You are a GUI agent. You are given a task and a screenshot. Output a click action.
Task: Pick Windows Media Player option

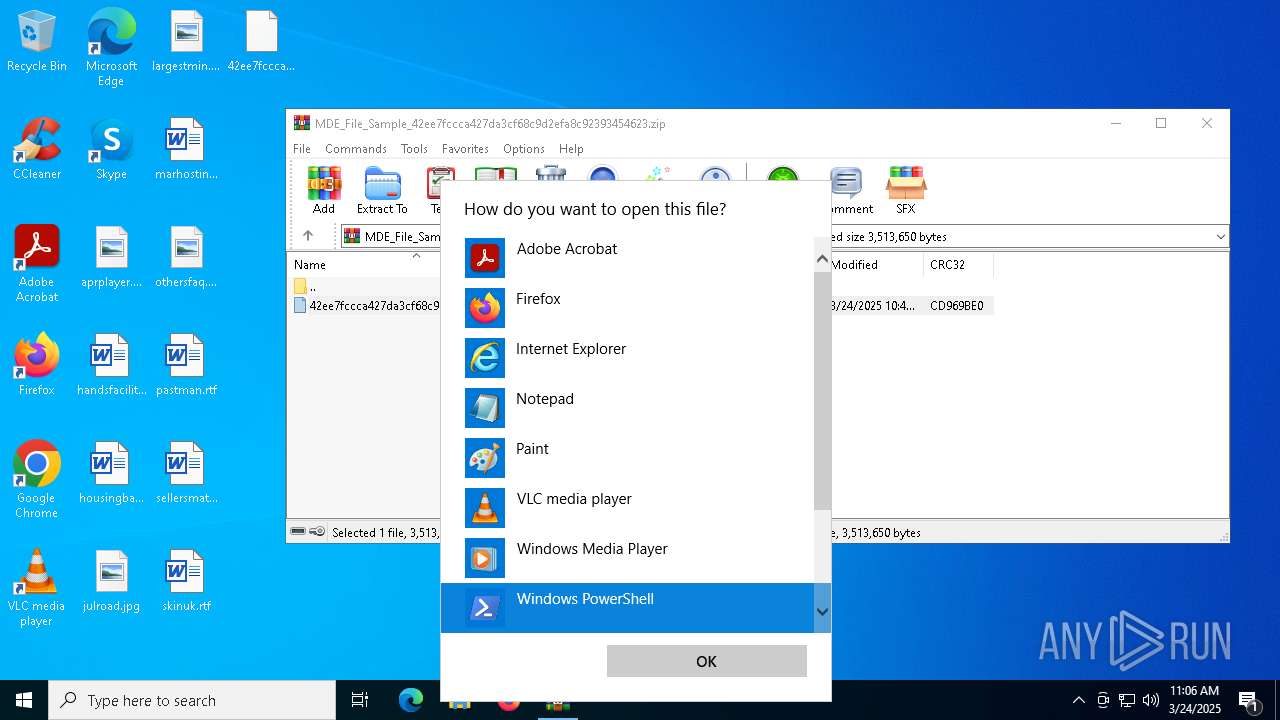pos(627,558)
